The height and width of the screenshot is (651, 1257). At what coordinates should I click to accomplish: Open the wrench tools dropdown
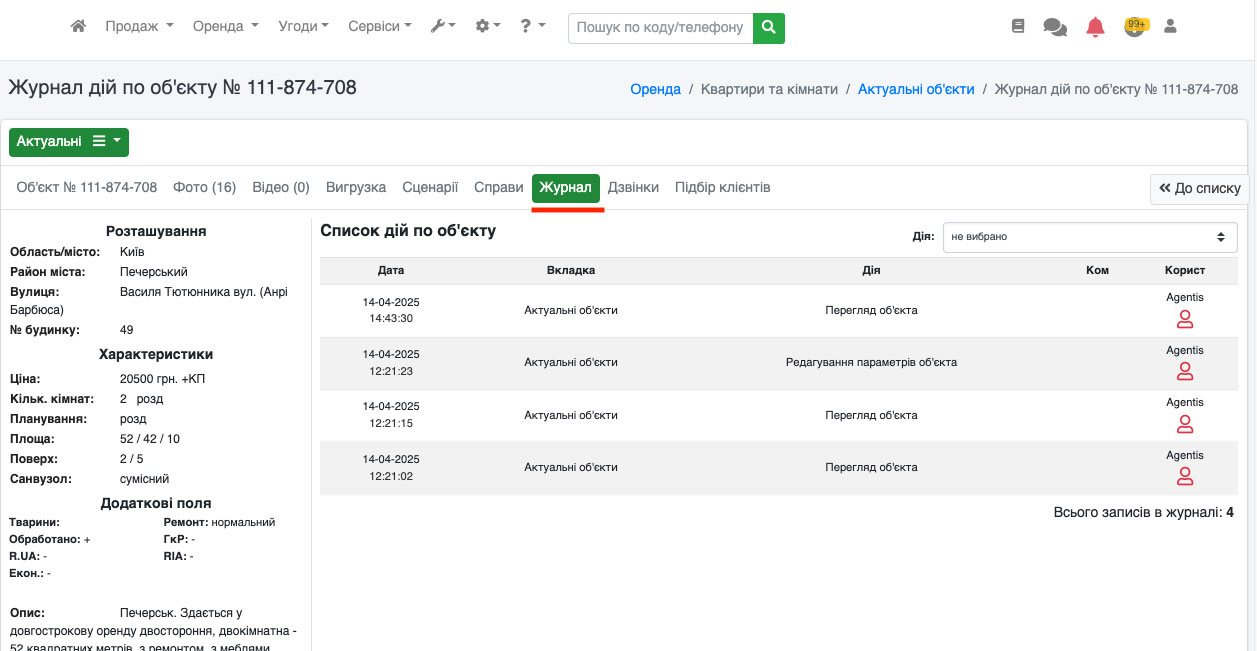tap(442, 27)
